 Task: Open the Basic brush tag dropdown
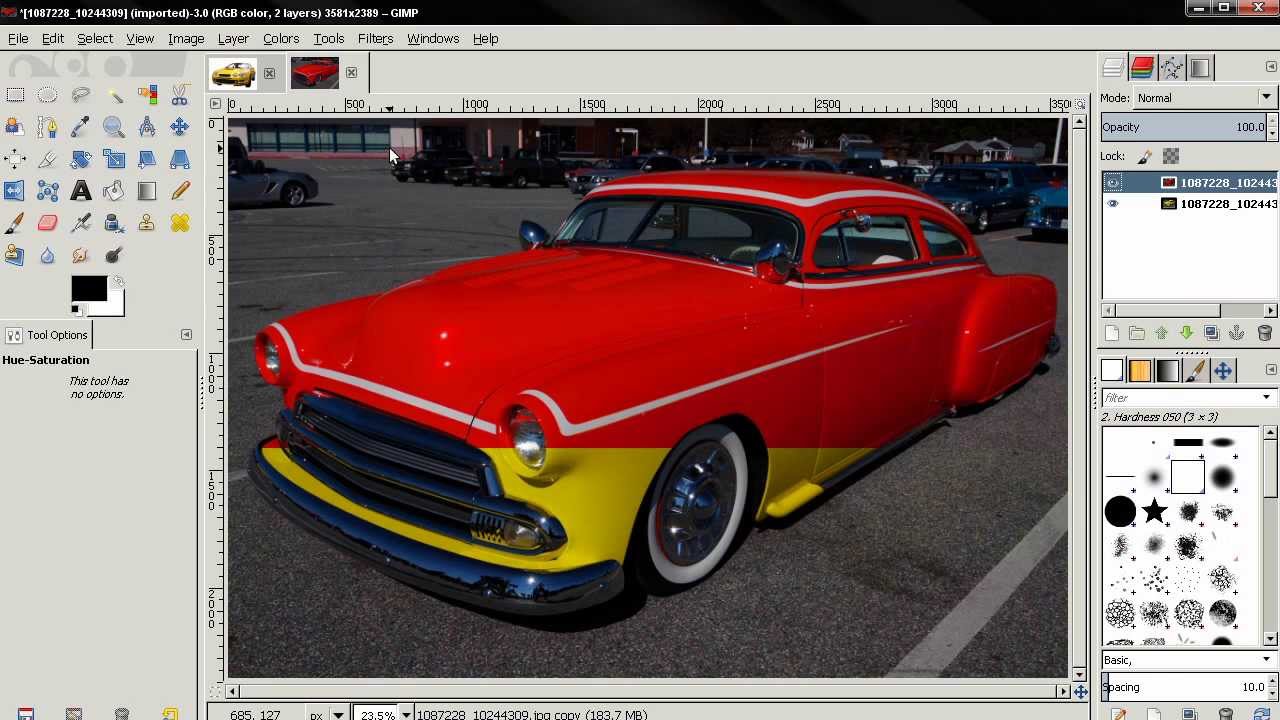[1187, 660]
